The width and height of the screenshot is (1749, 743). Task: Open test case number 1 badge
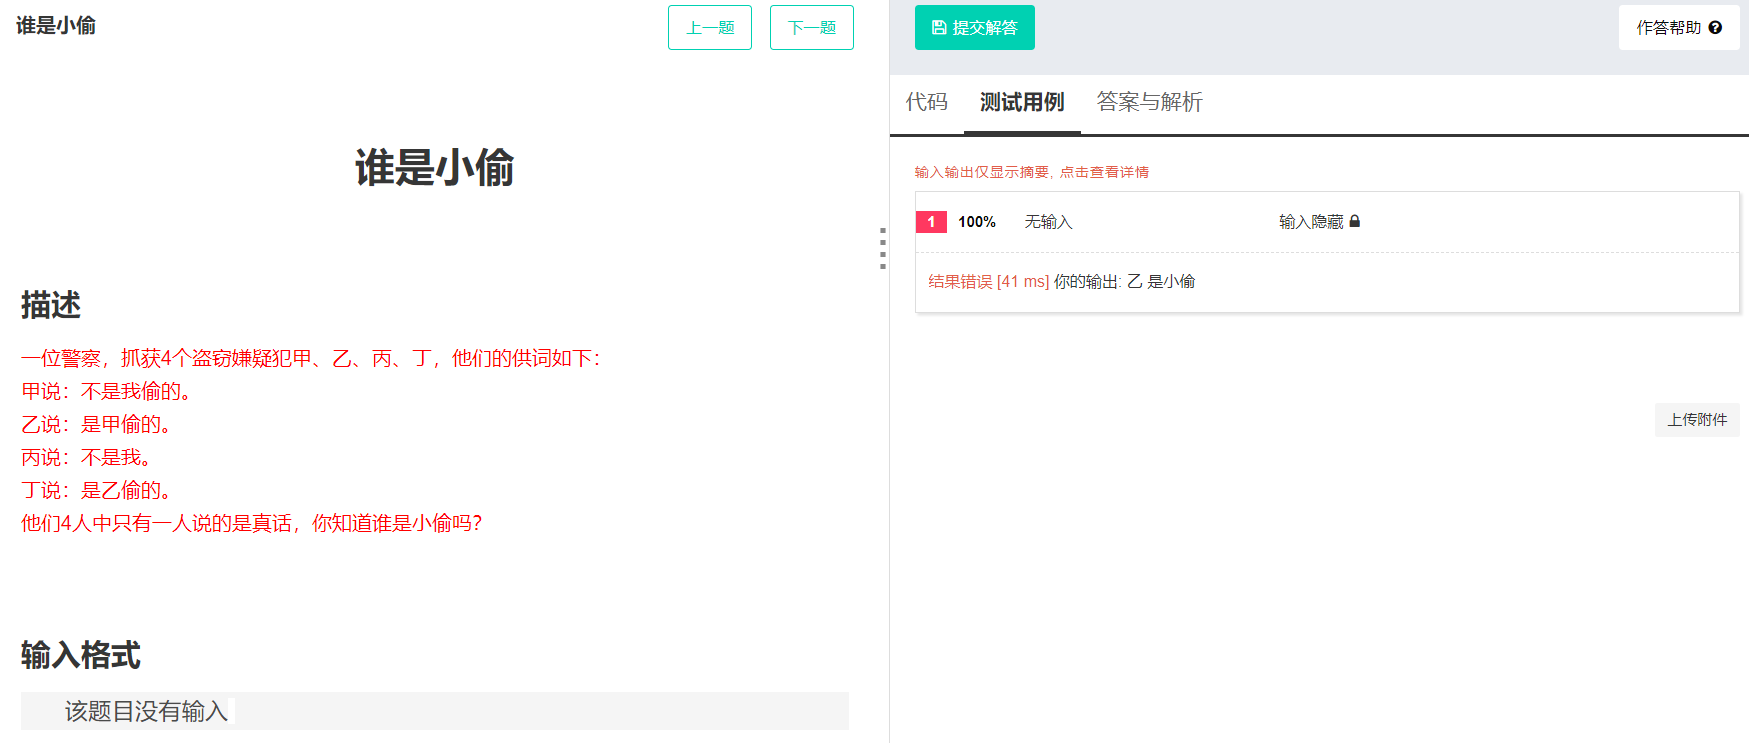point(931,222)
